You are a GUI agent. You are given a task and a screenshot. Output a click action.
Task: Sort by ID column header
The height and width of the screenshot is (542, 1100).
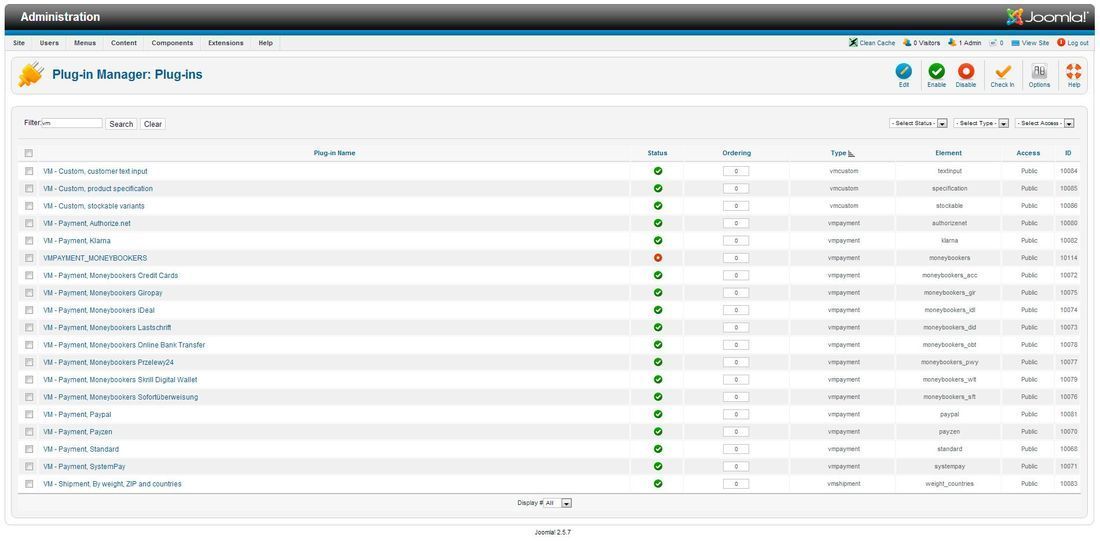(1068, 153)
